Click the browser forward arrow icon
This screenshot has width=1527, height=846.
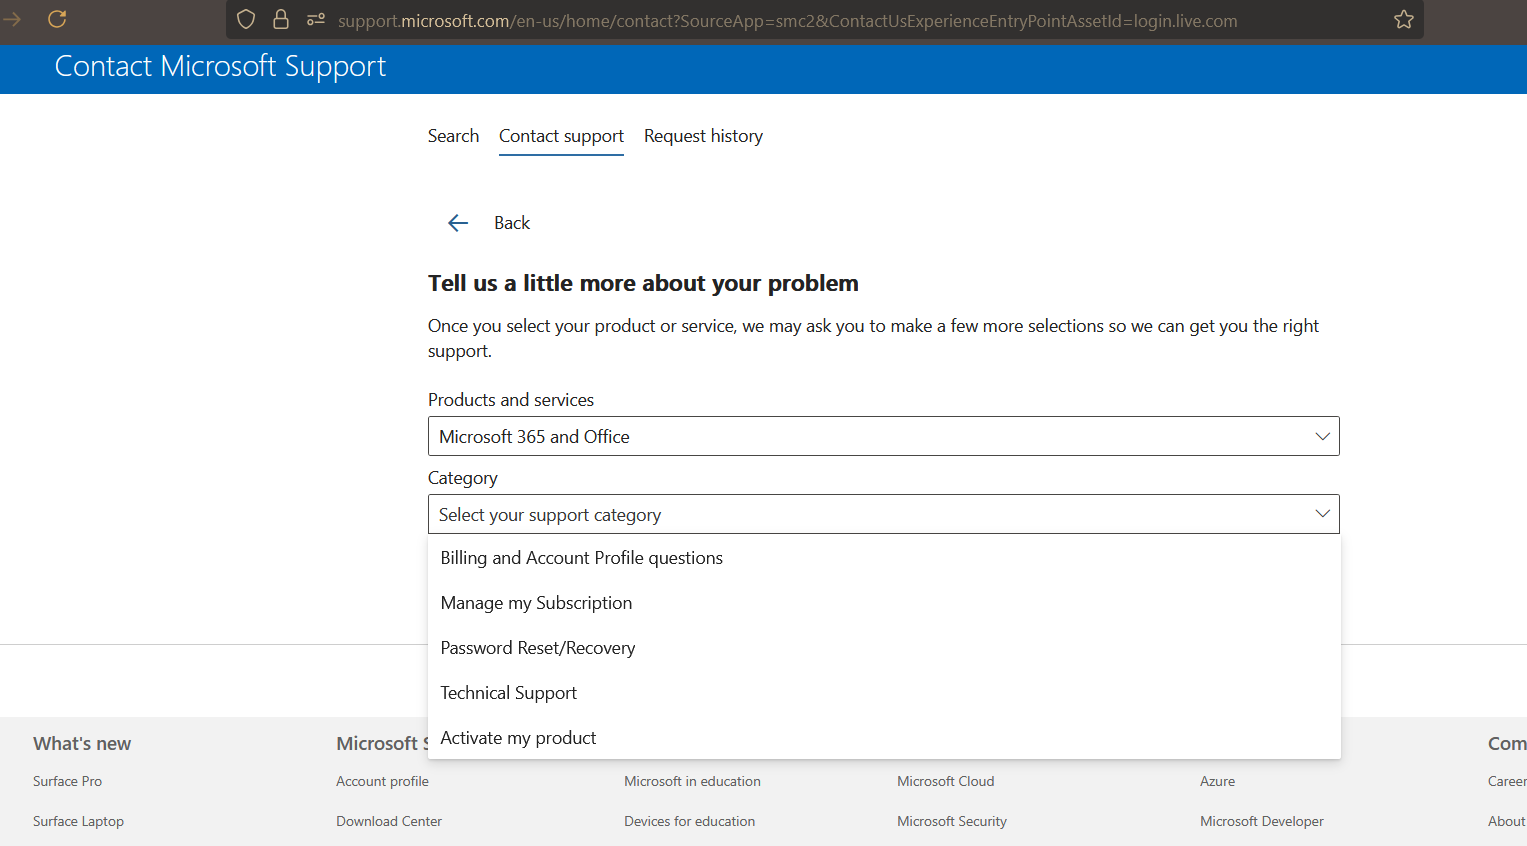(x=12, y=19)
